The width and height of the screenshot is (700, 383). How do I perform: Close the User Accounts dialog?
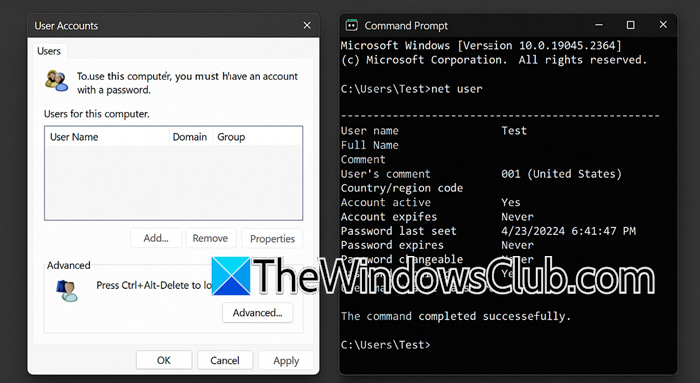[x=307, y=25]
